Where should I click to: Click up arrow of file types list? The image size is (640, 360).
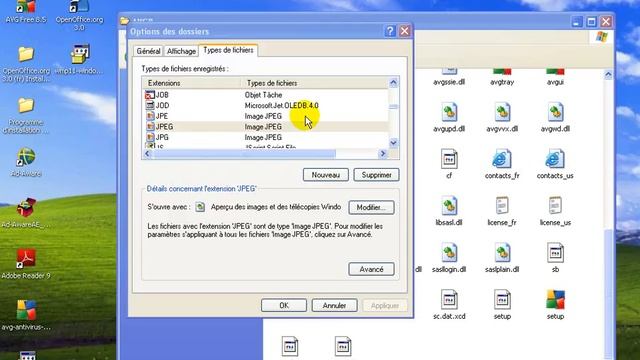(x=393, y=83)
